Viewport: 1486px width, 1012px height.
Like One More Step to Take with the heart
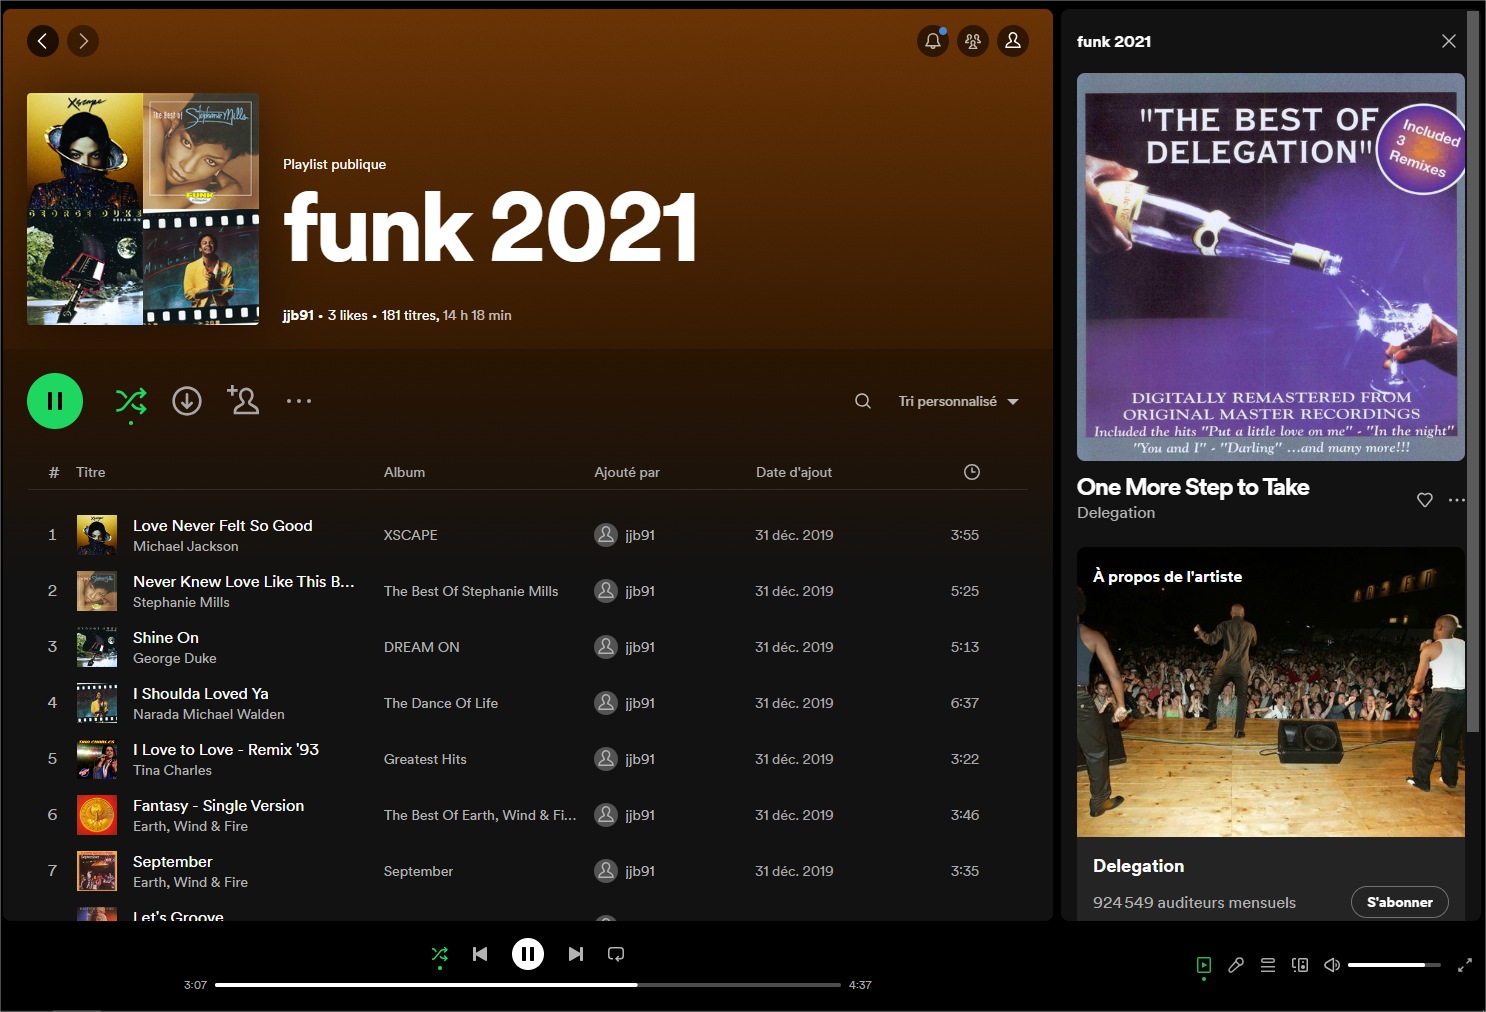[1425, 500]
